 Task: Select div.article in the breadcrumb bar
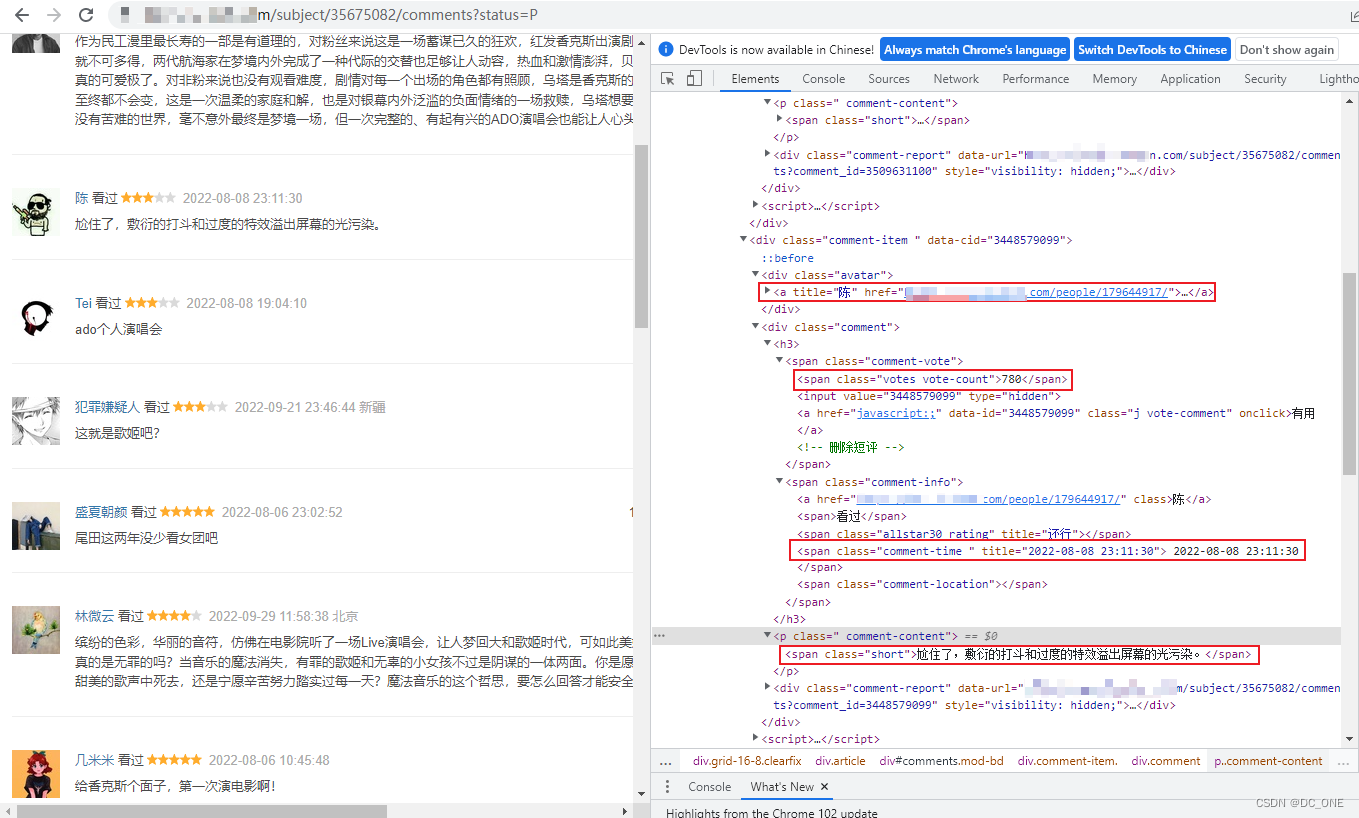840,760
